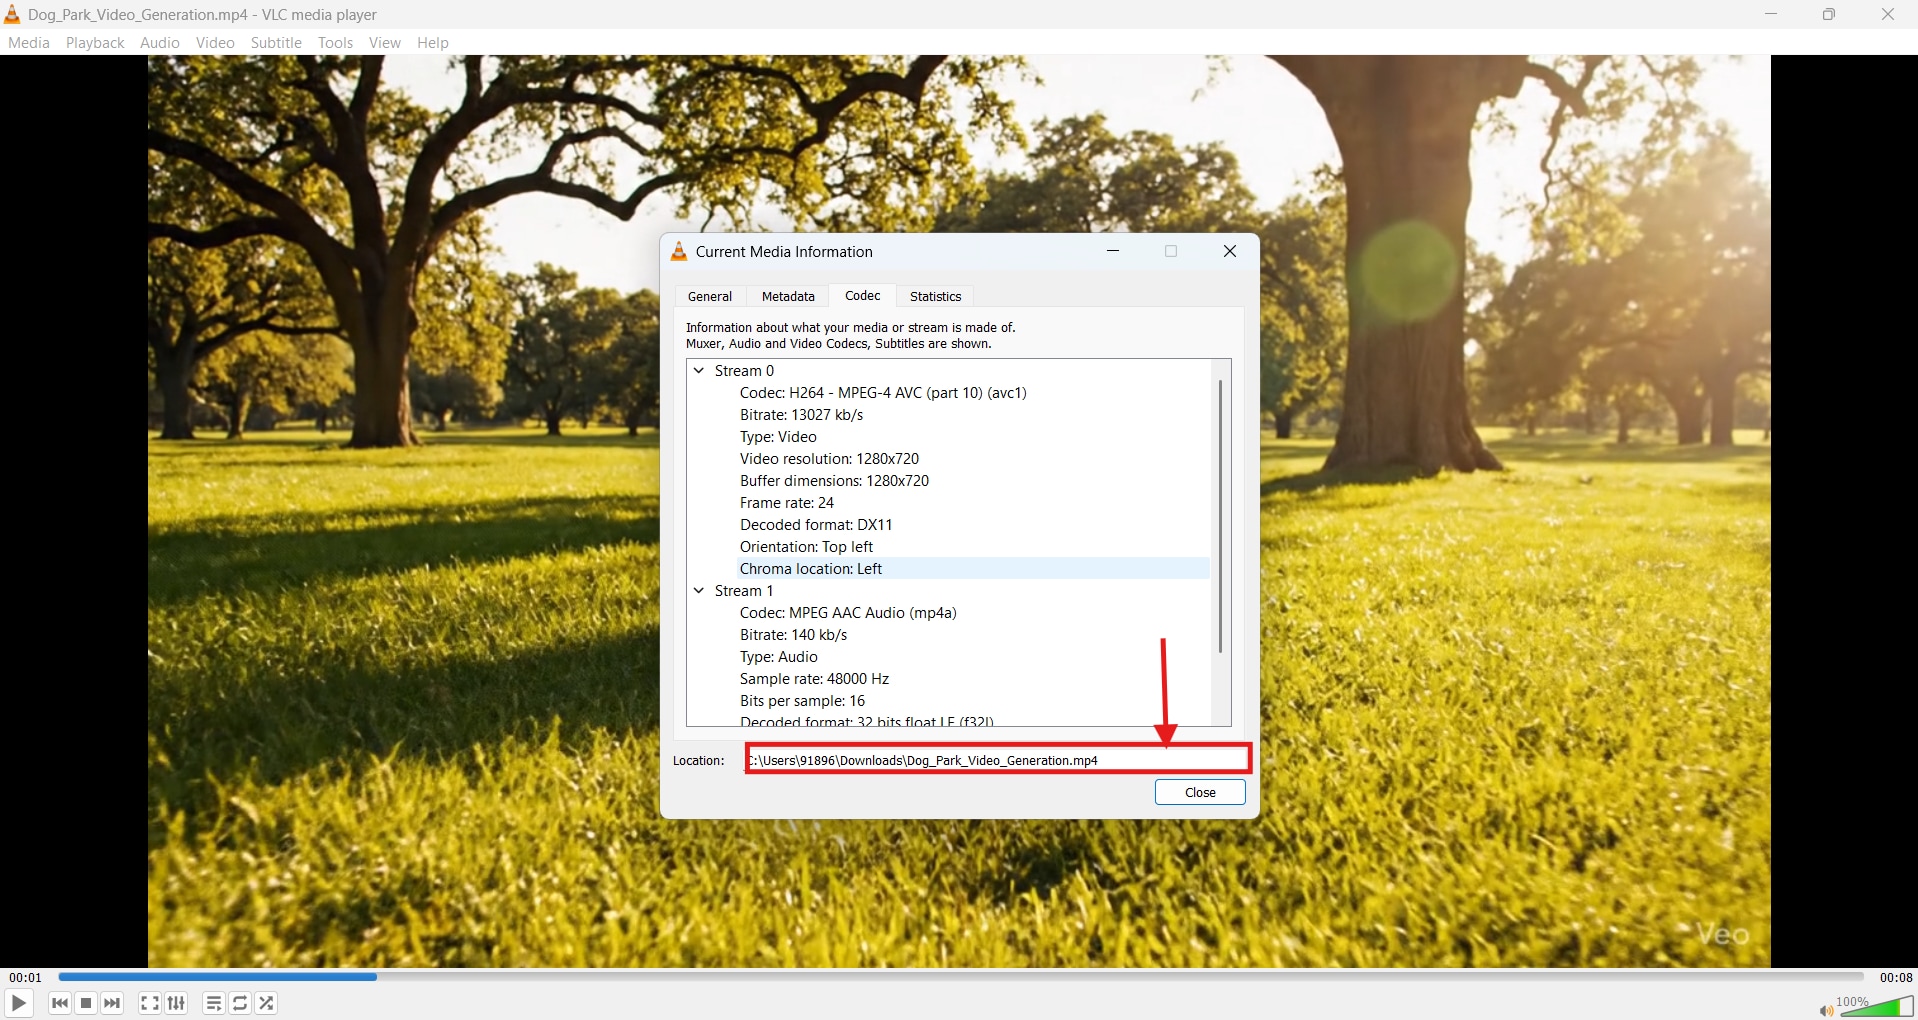
Task: Click the VLC cone in the main title bar
Action: [x=12, y=14]
